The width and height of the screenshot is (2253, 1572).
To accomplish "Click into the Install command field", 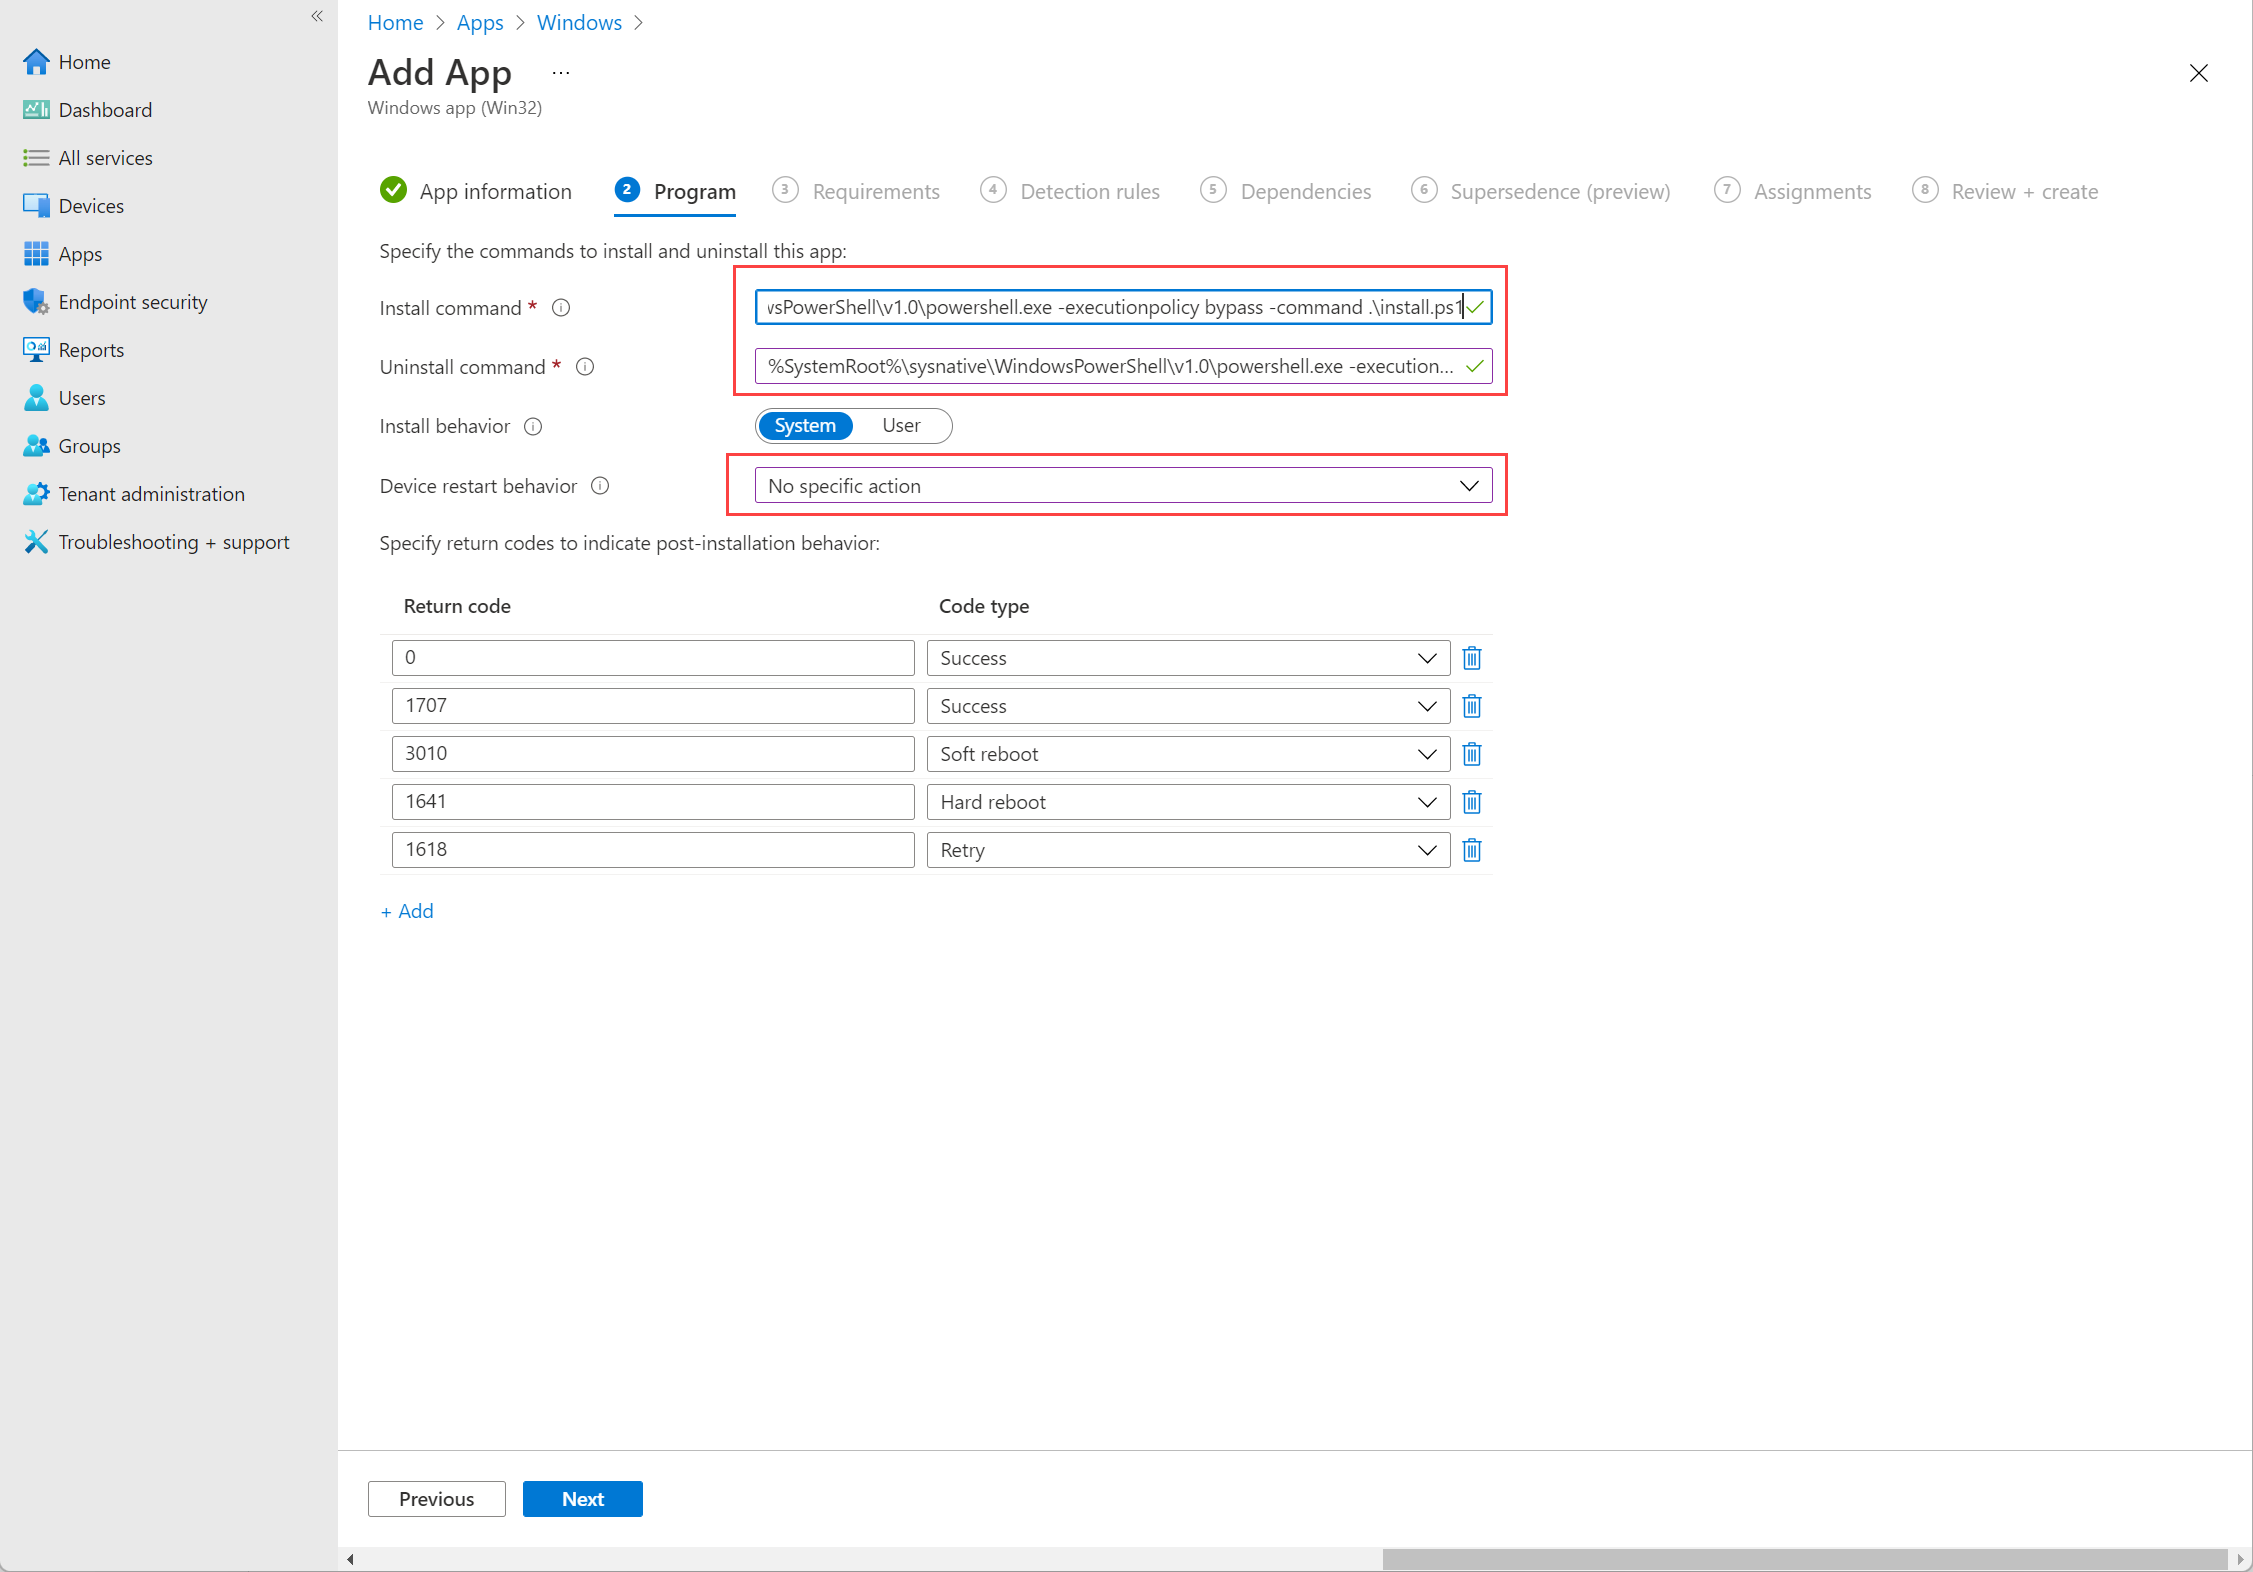I will click(x=1123, y=307).
